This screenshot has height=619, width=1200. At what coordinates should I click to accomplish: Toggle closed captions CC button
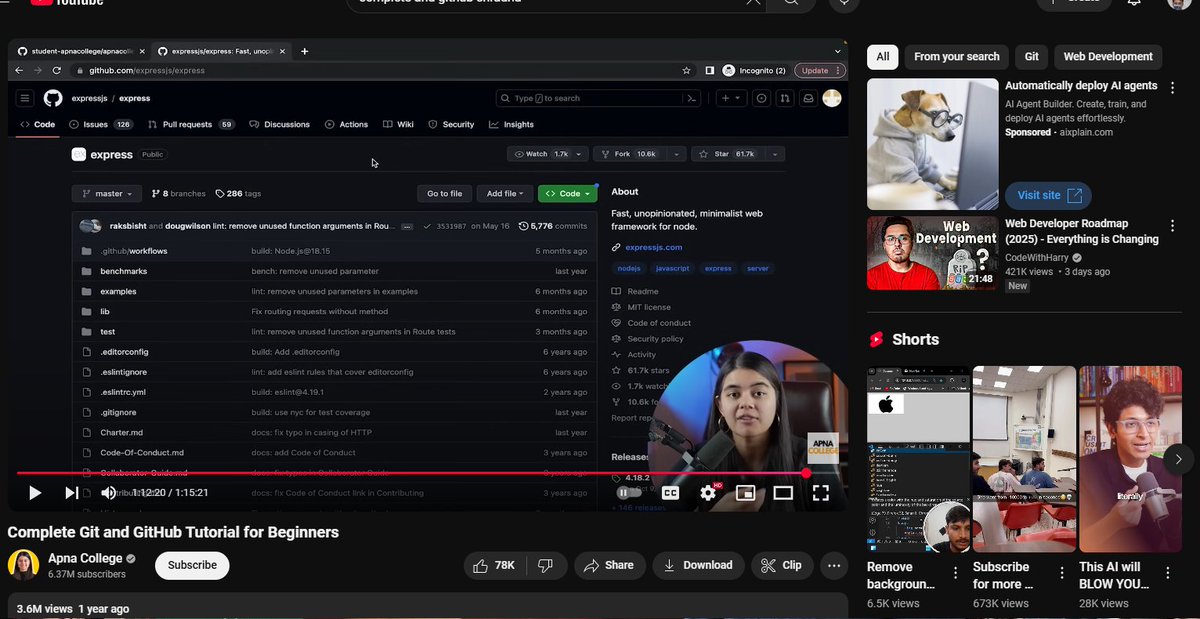coord(670,492)
